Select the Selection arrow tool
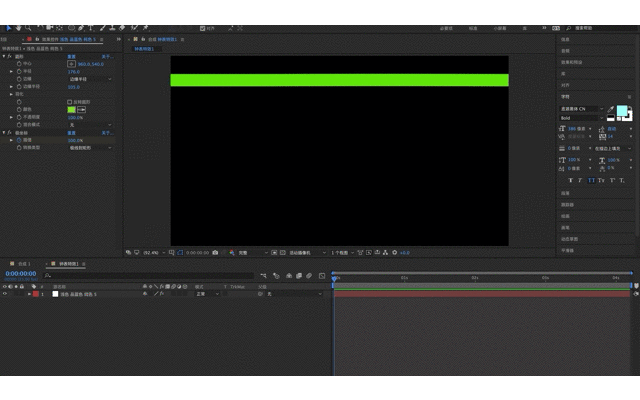Image resolution: width=640 pixels, height=400 pixels. point(9,28)
